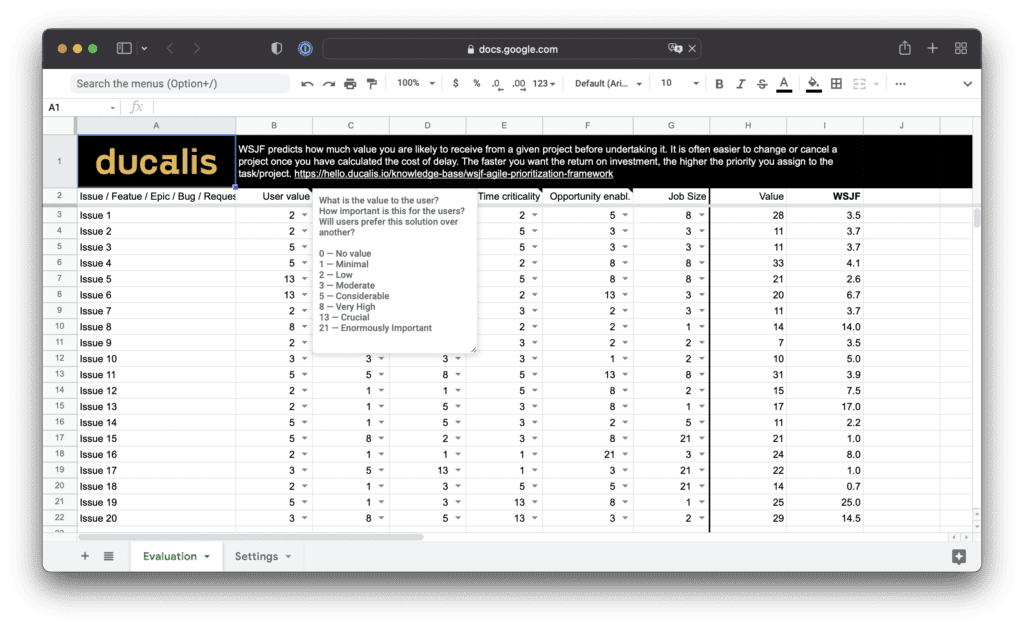Open the Borders icon

(837, 83)
